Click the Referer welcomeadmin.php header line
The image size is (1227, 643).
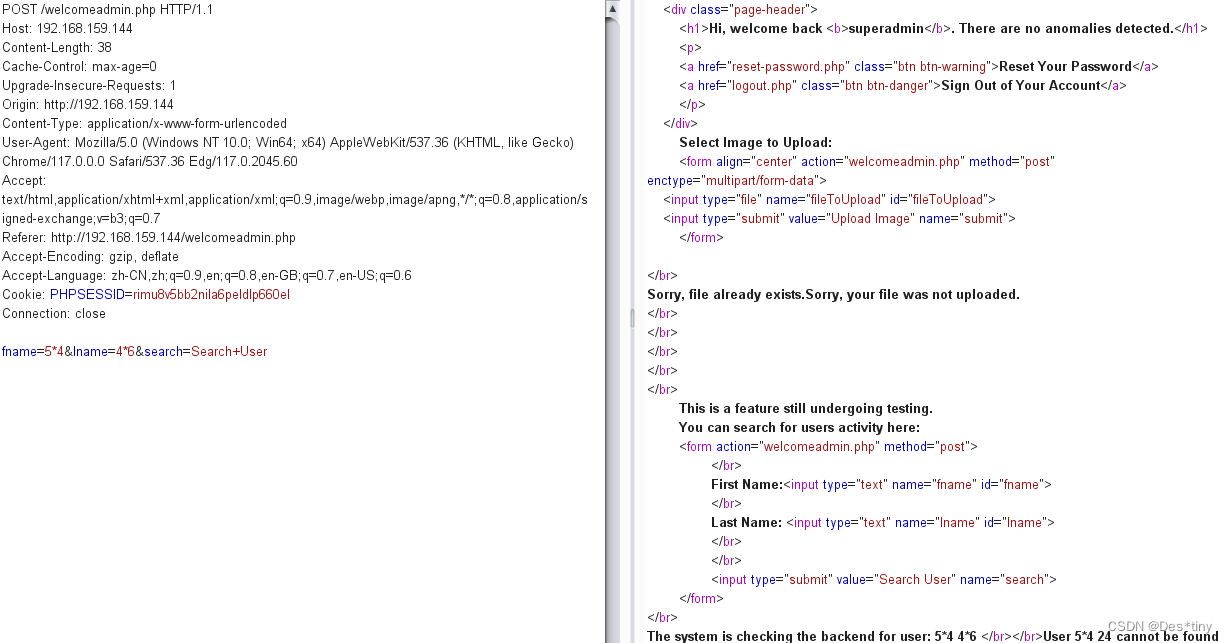[149, 238]
